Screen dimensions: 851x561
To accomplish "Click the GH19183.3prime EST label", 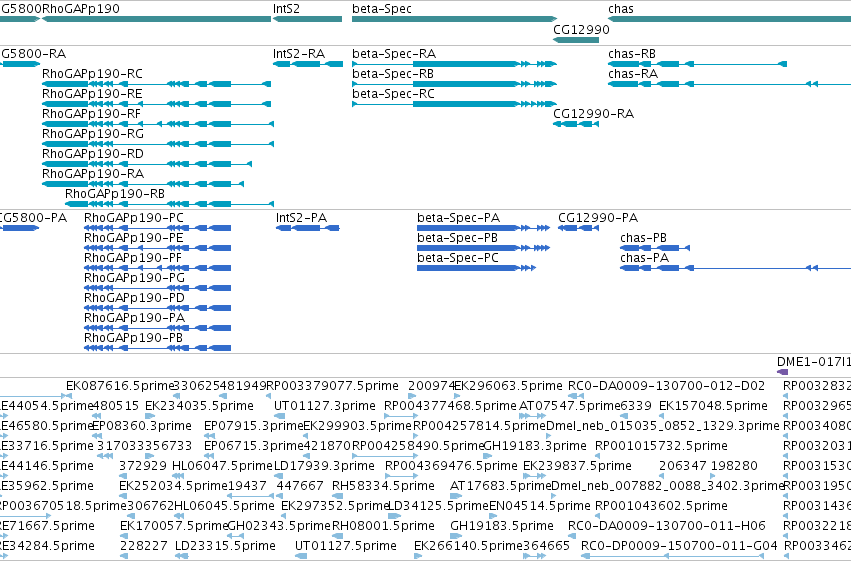I will [535, 447].
